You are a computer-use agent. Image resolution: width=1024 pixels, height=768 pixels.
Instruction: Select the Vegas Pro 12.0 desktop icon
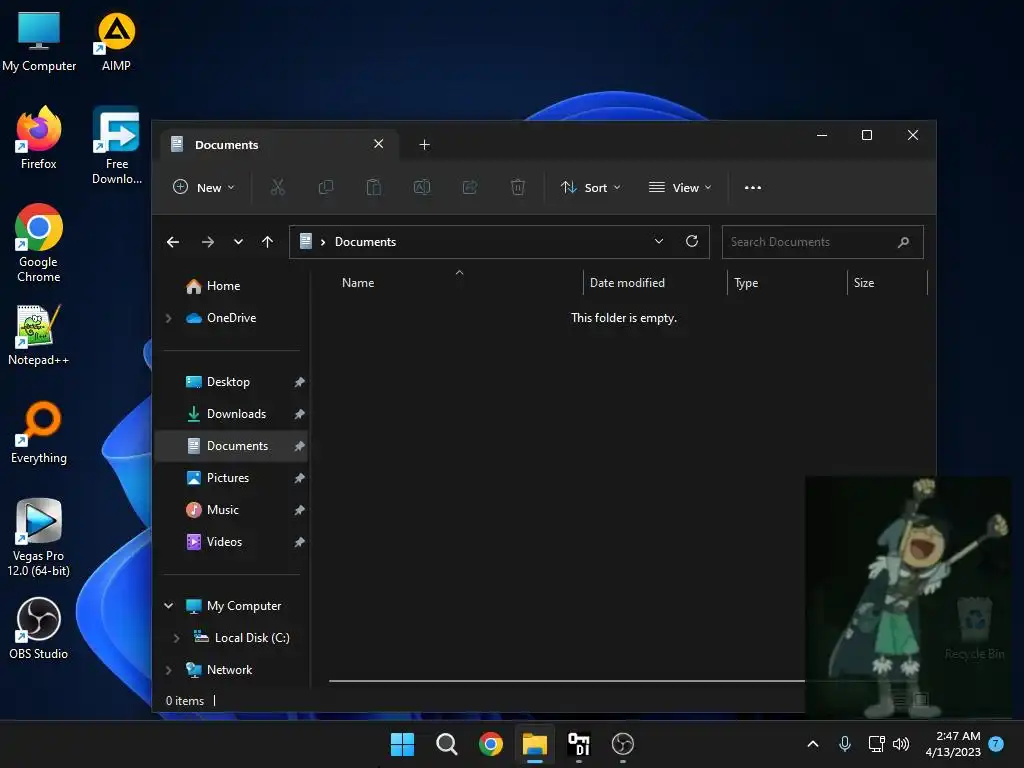coord(39,537)
